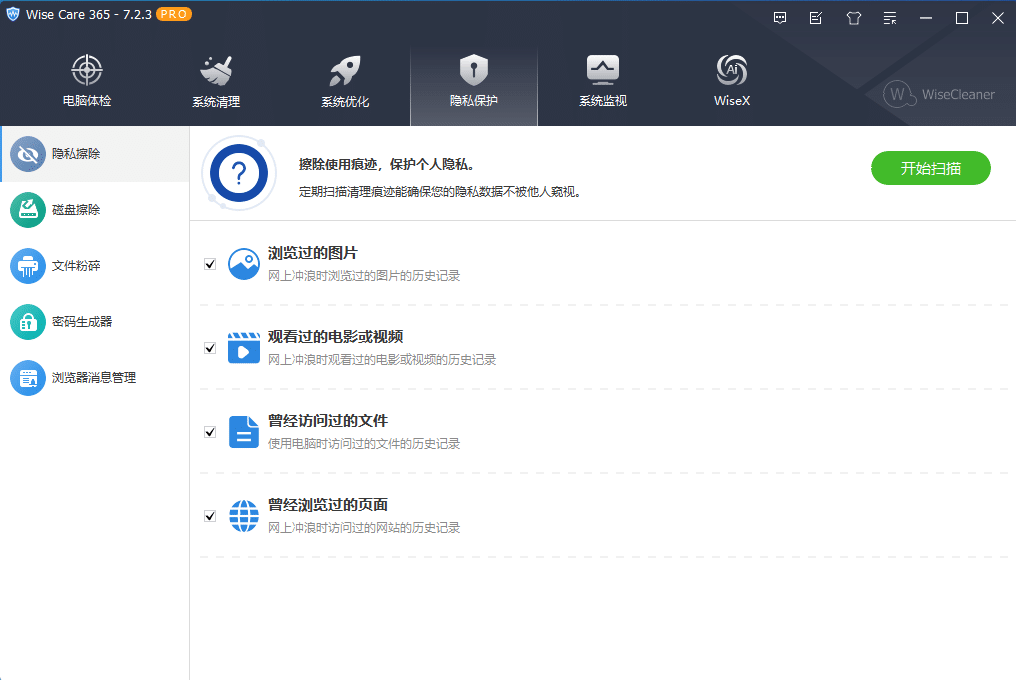Open the 密码生成器 password generator
The width and height of the screenshot is (1016, 680).
pyautogui.click(x=82, y=322)
